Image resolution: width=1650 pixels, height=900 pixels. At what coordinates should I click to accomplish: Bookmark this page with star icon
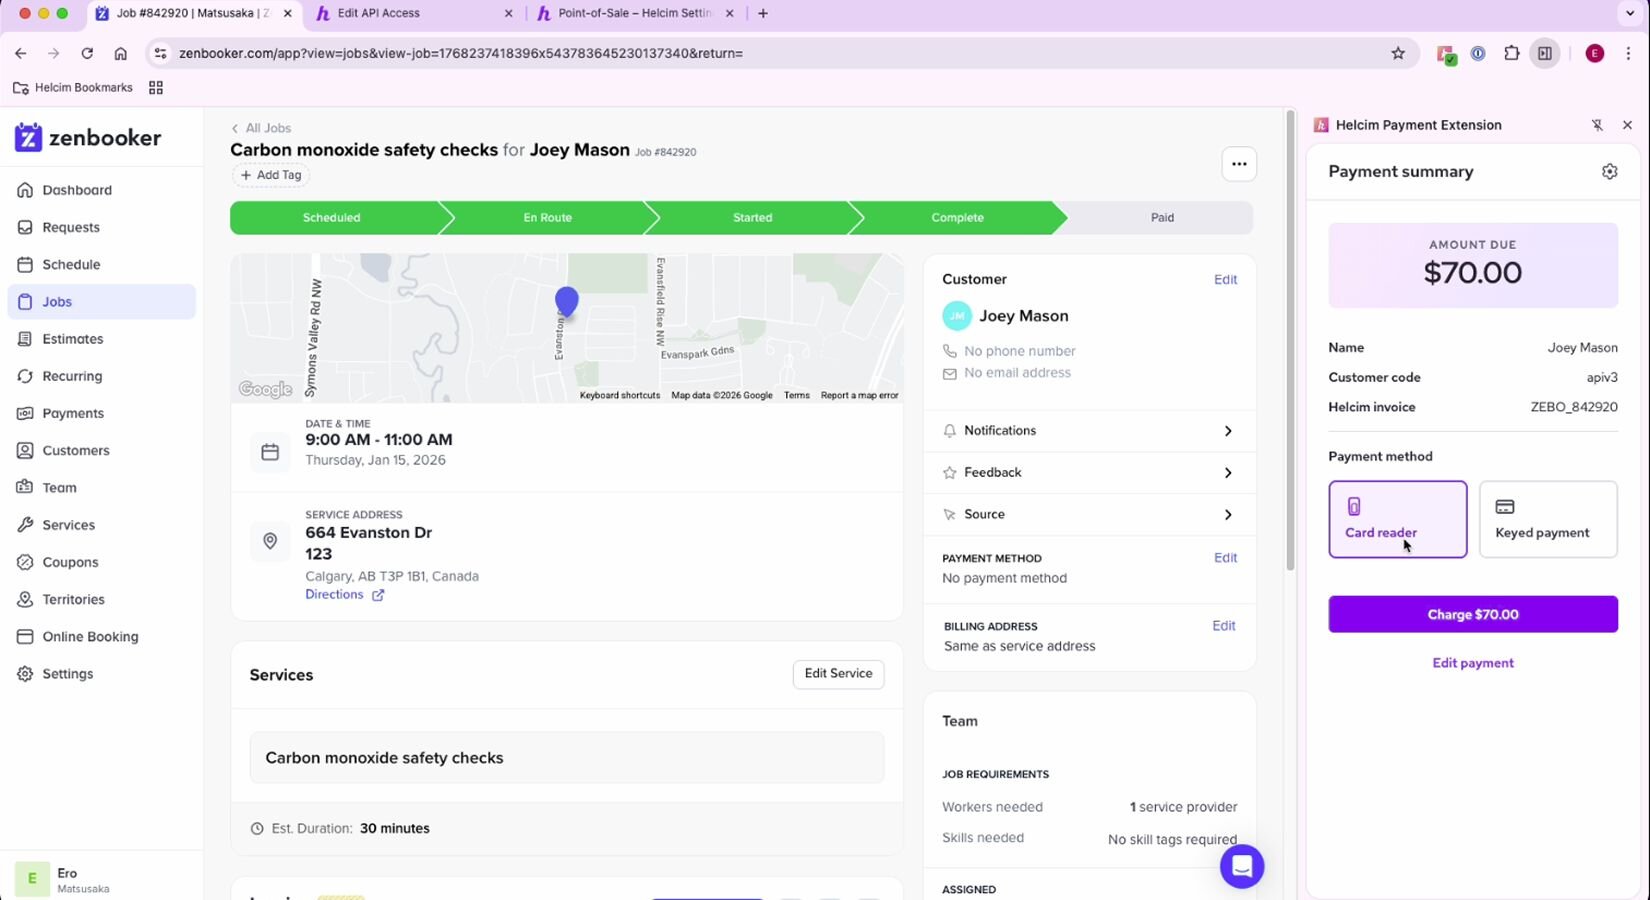coord(1398,53)
